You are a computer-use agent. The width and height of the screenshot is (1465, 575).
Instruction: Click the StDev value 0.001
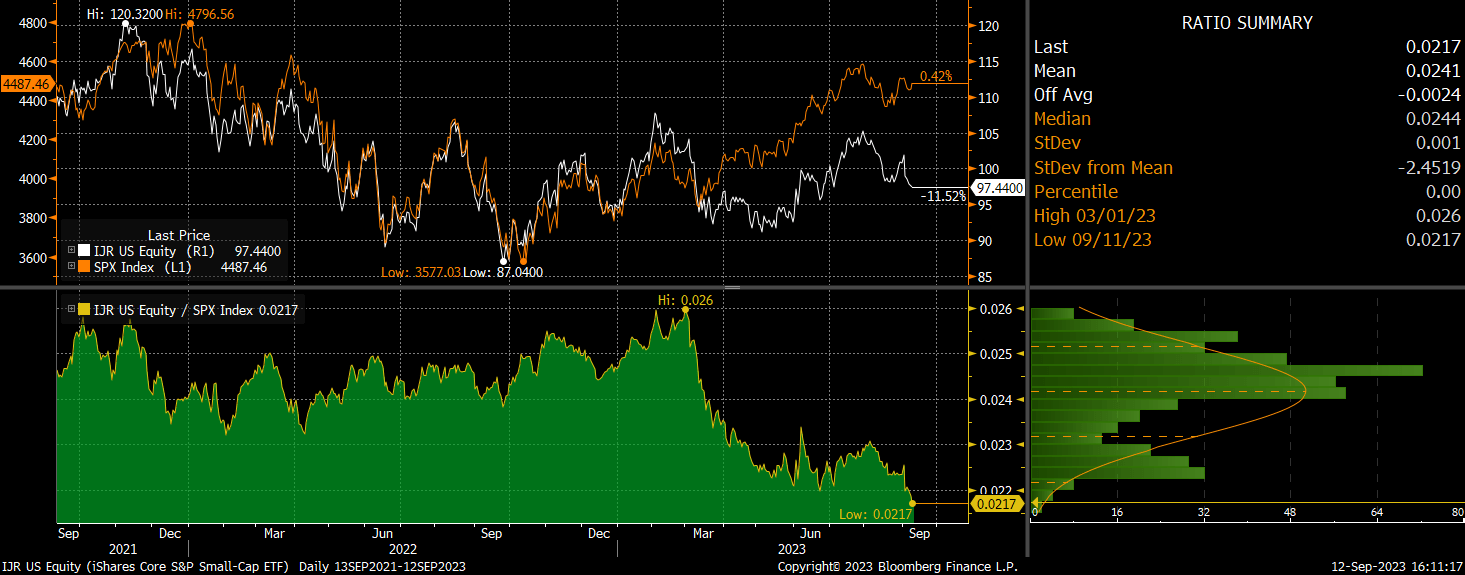1439,143
